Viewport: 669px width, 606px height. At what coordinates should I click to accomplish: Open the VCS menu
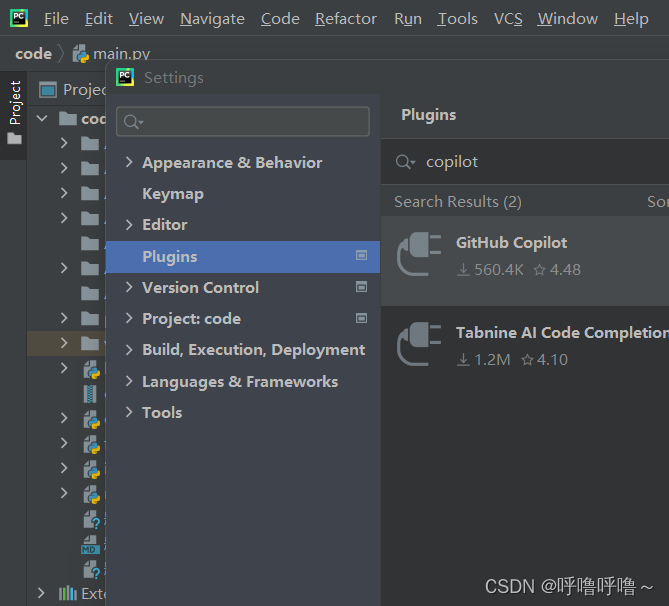tap(508, 19)
